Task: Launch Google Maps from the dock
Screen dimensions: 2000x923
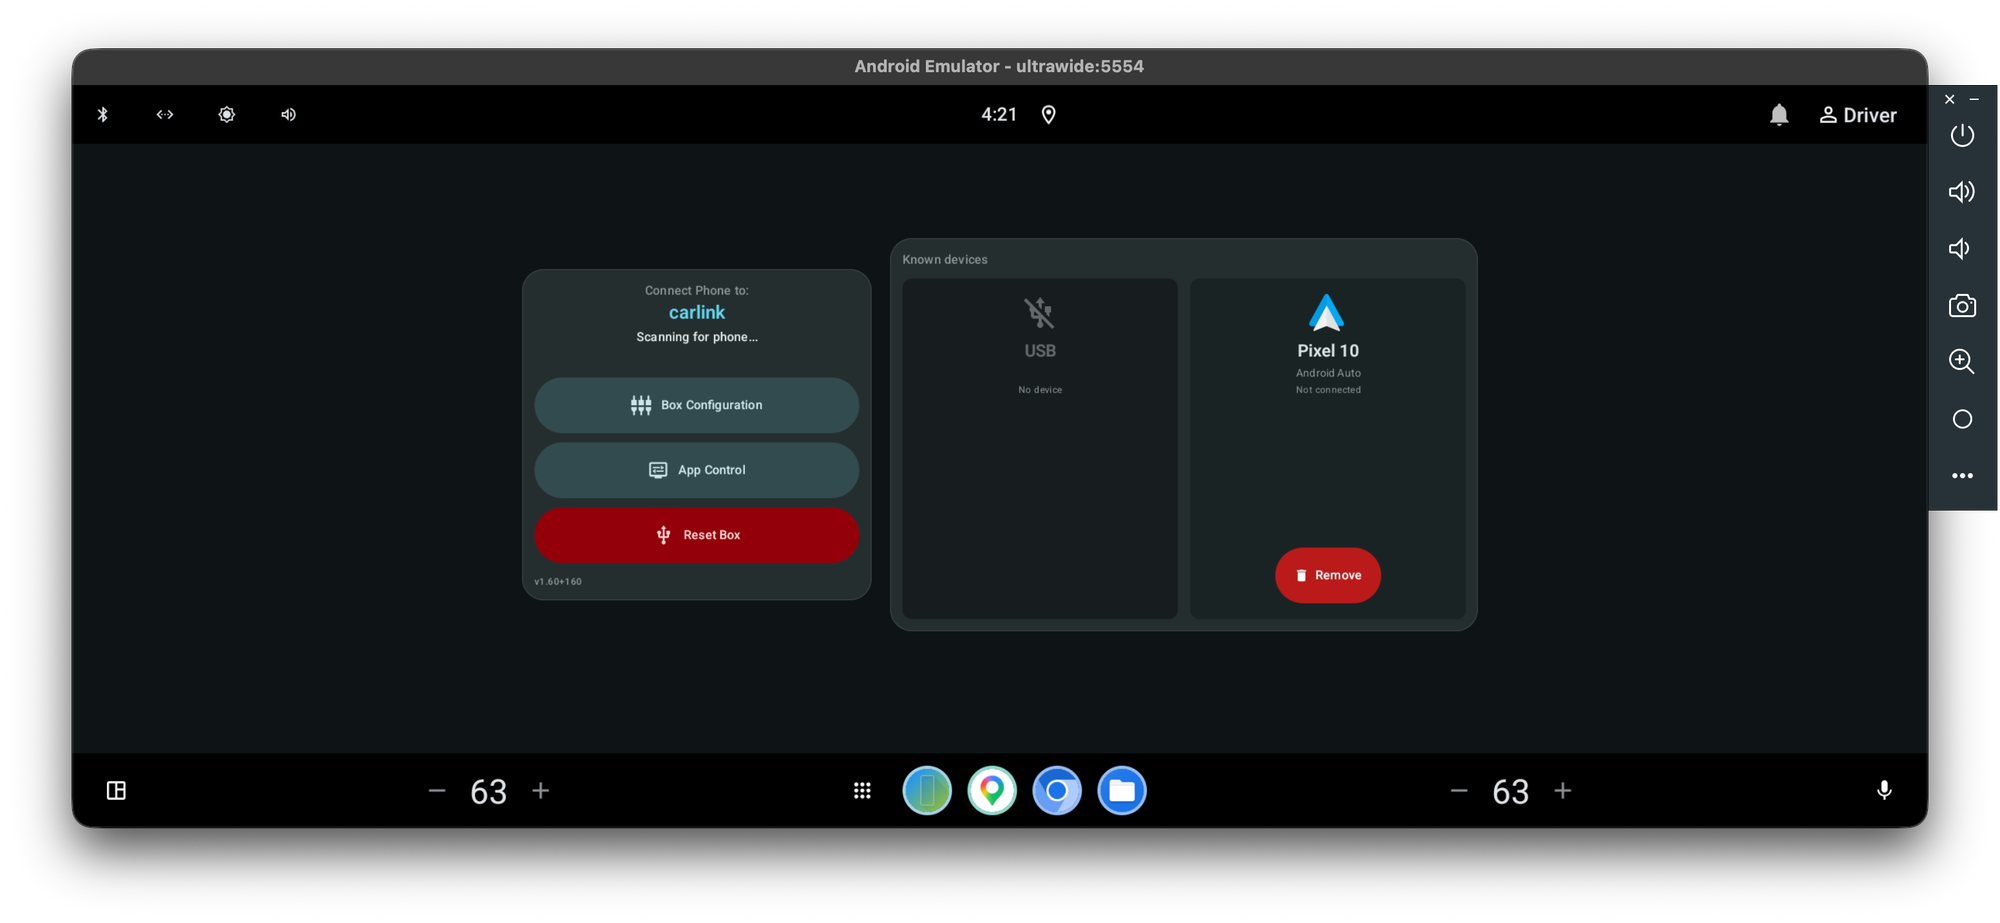Action: (992, 791)
